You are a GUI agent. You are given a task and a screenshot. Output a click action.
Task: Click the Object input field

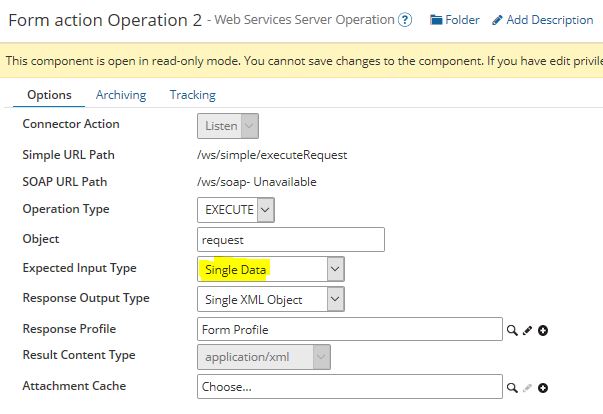pos(291,240)
